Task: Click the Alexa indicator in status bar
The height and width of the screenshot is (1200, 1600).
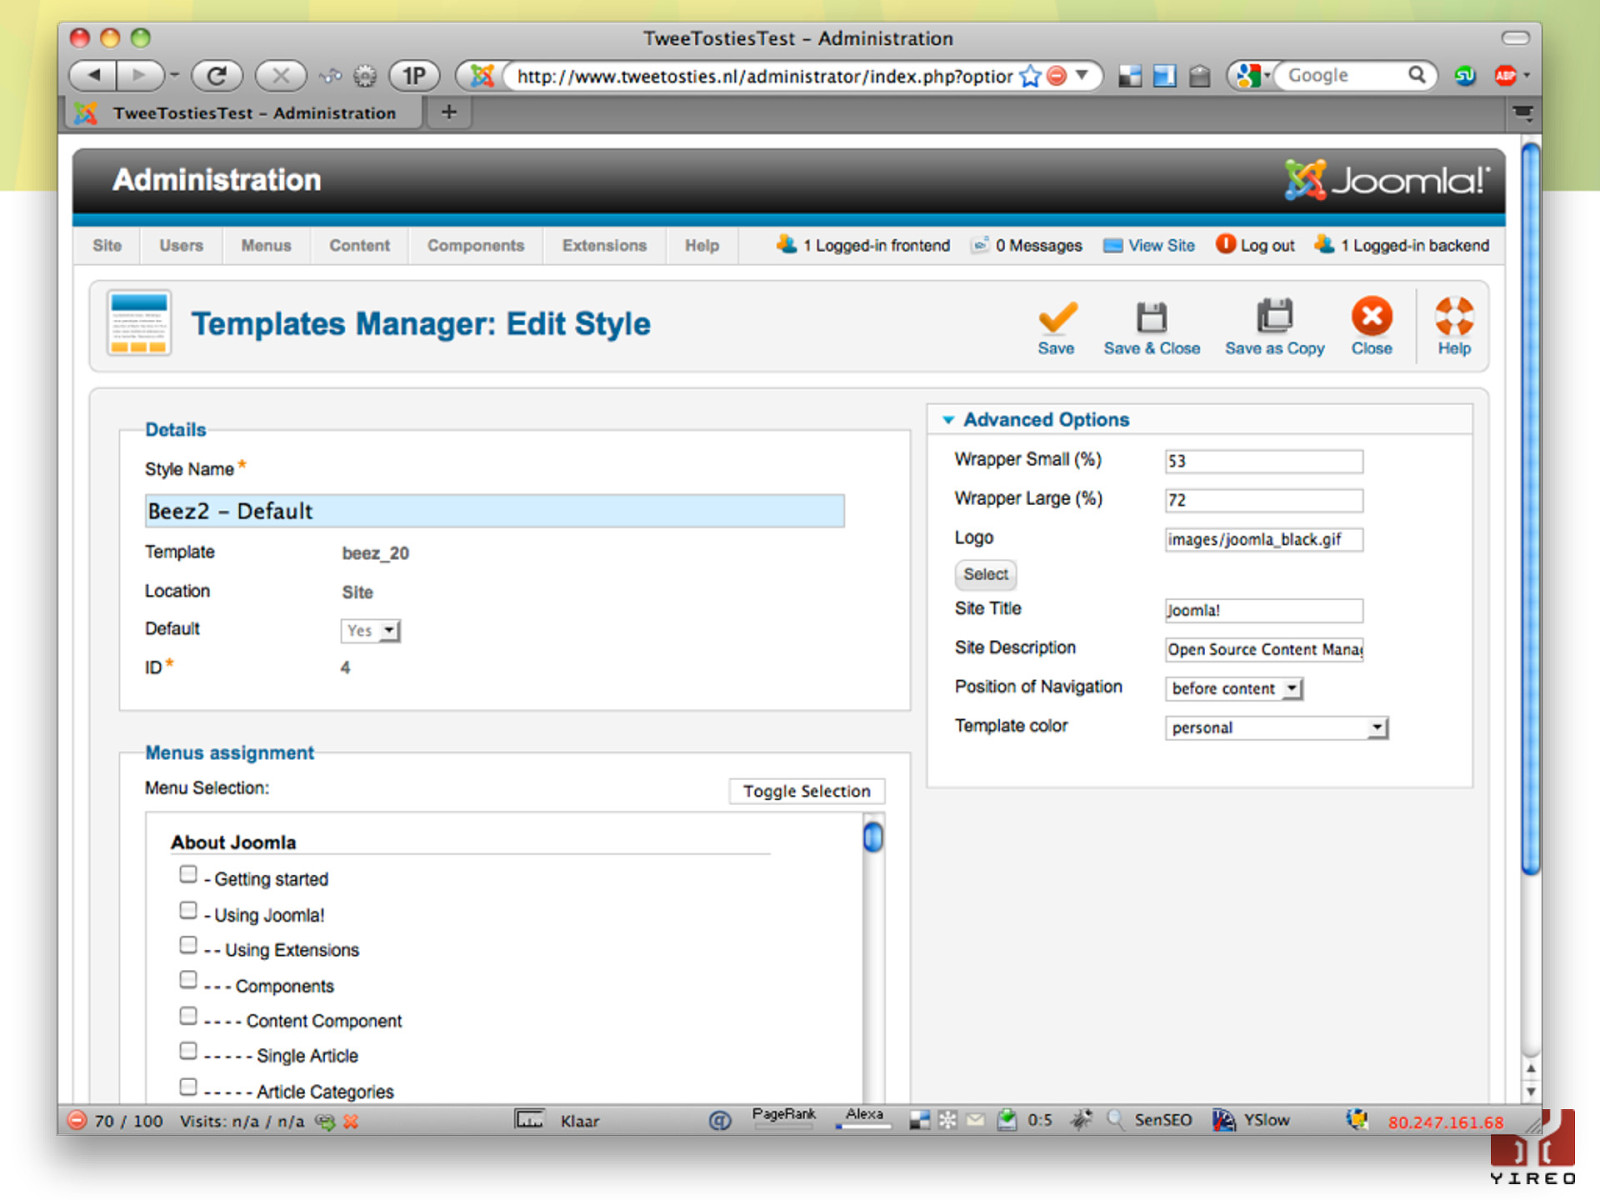Action: 864,1117
